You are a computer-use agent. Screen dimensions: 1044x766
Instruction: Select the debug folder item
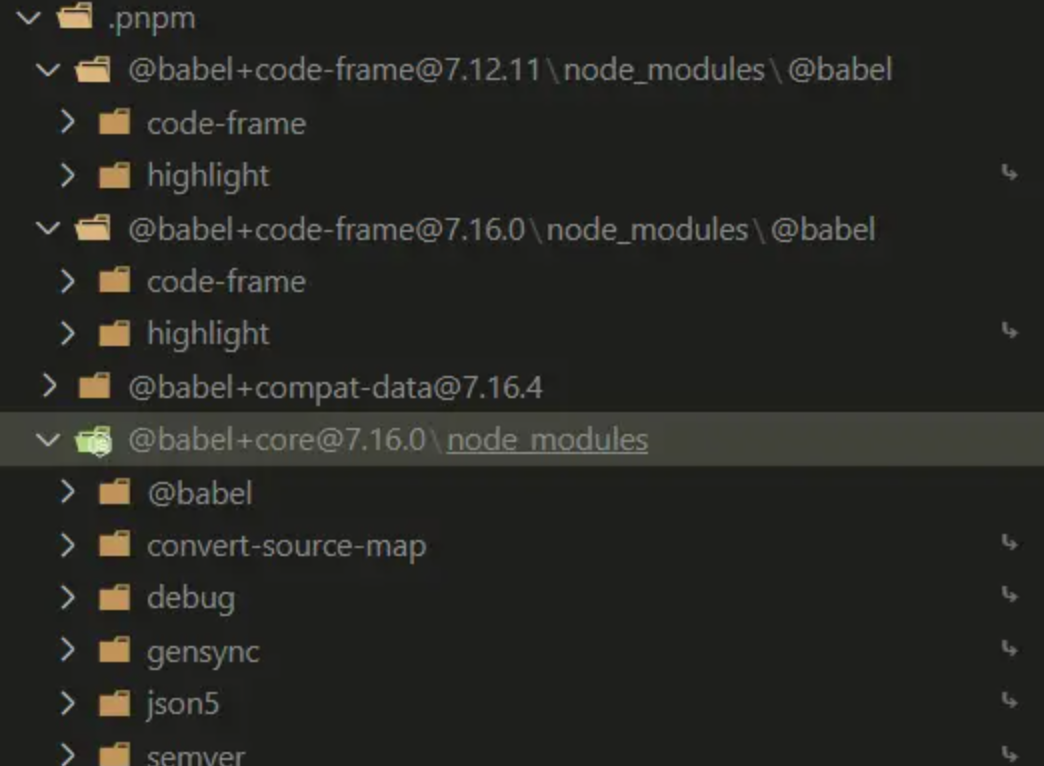522,597
